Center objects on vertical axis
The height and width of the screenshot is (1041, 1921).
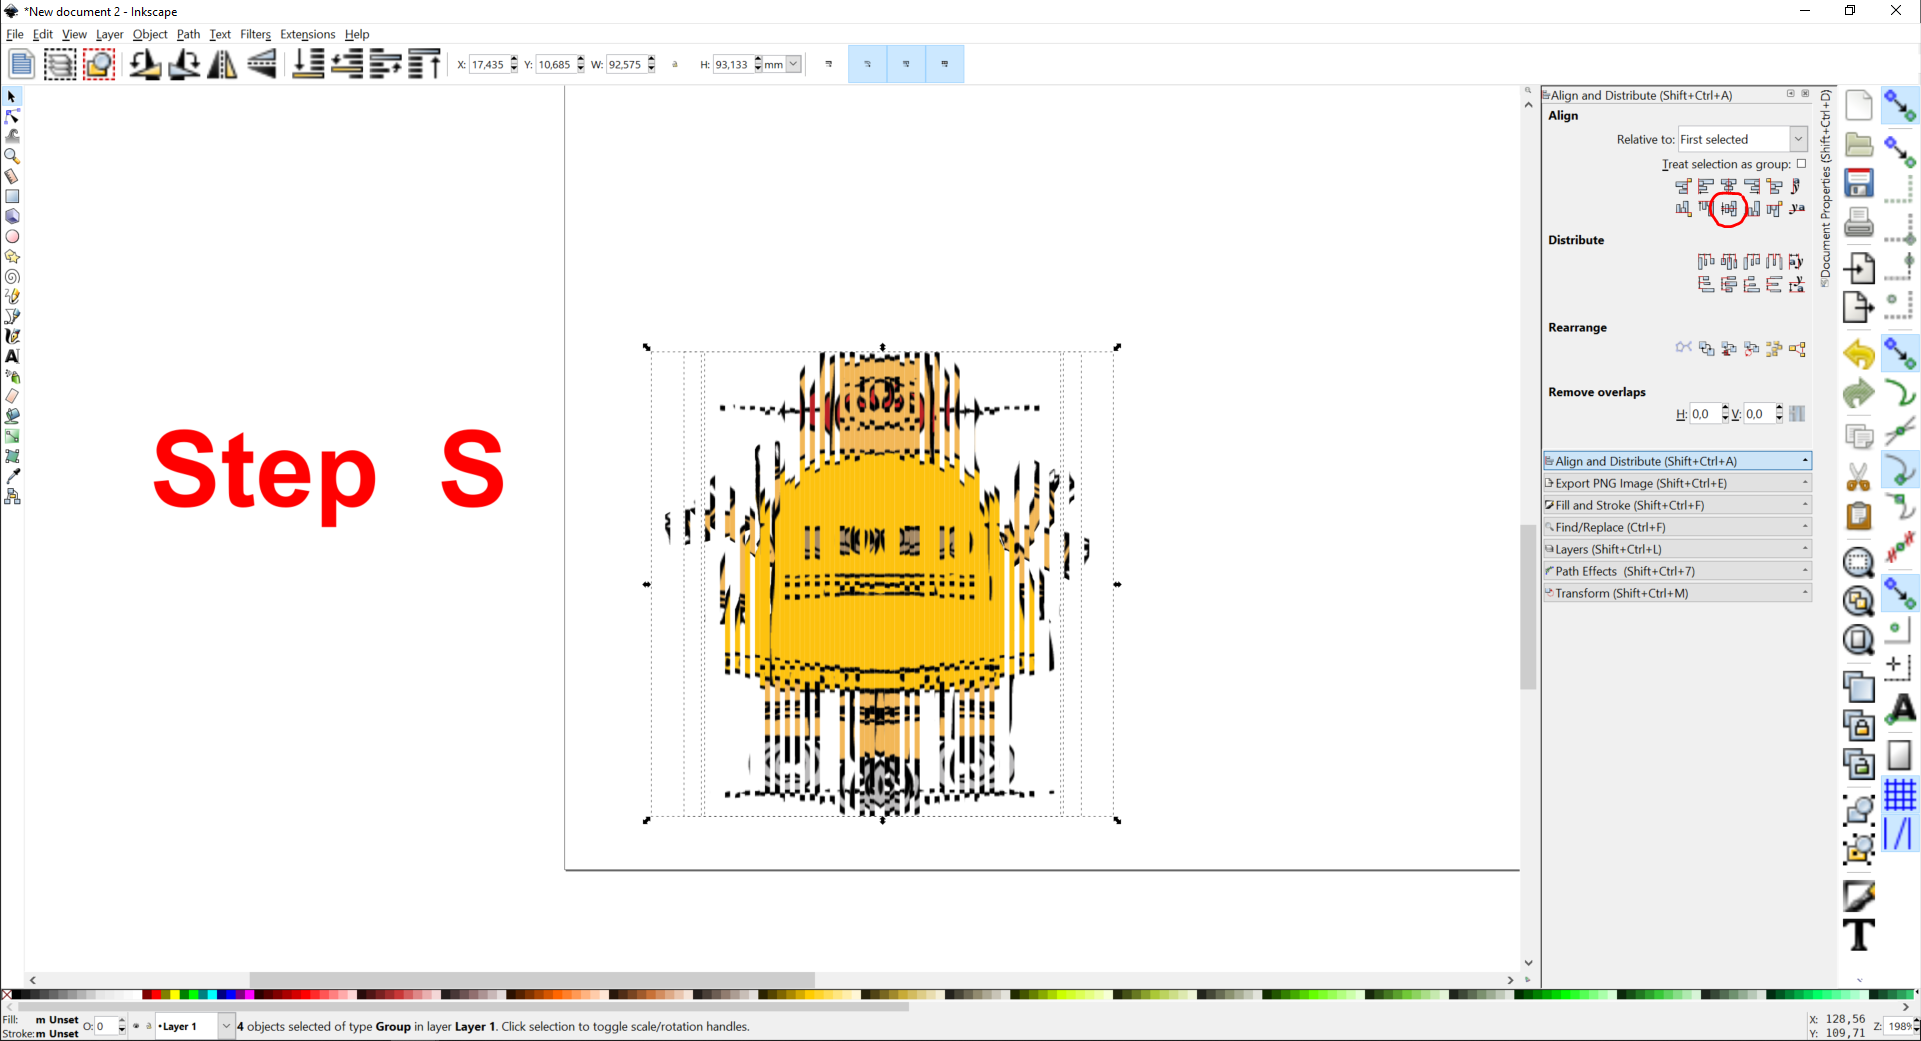1728,186
